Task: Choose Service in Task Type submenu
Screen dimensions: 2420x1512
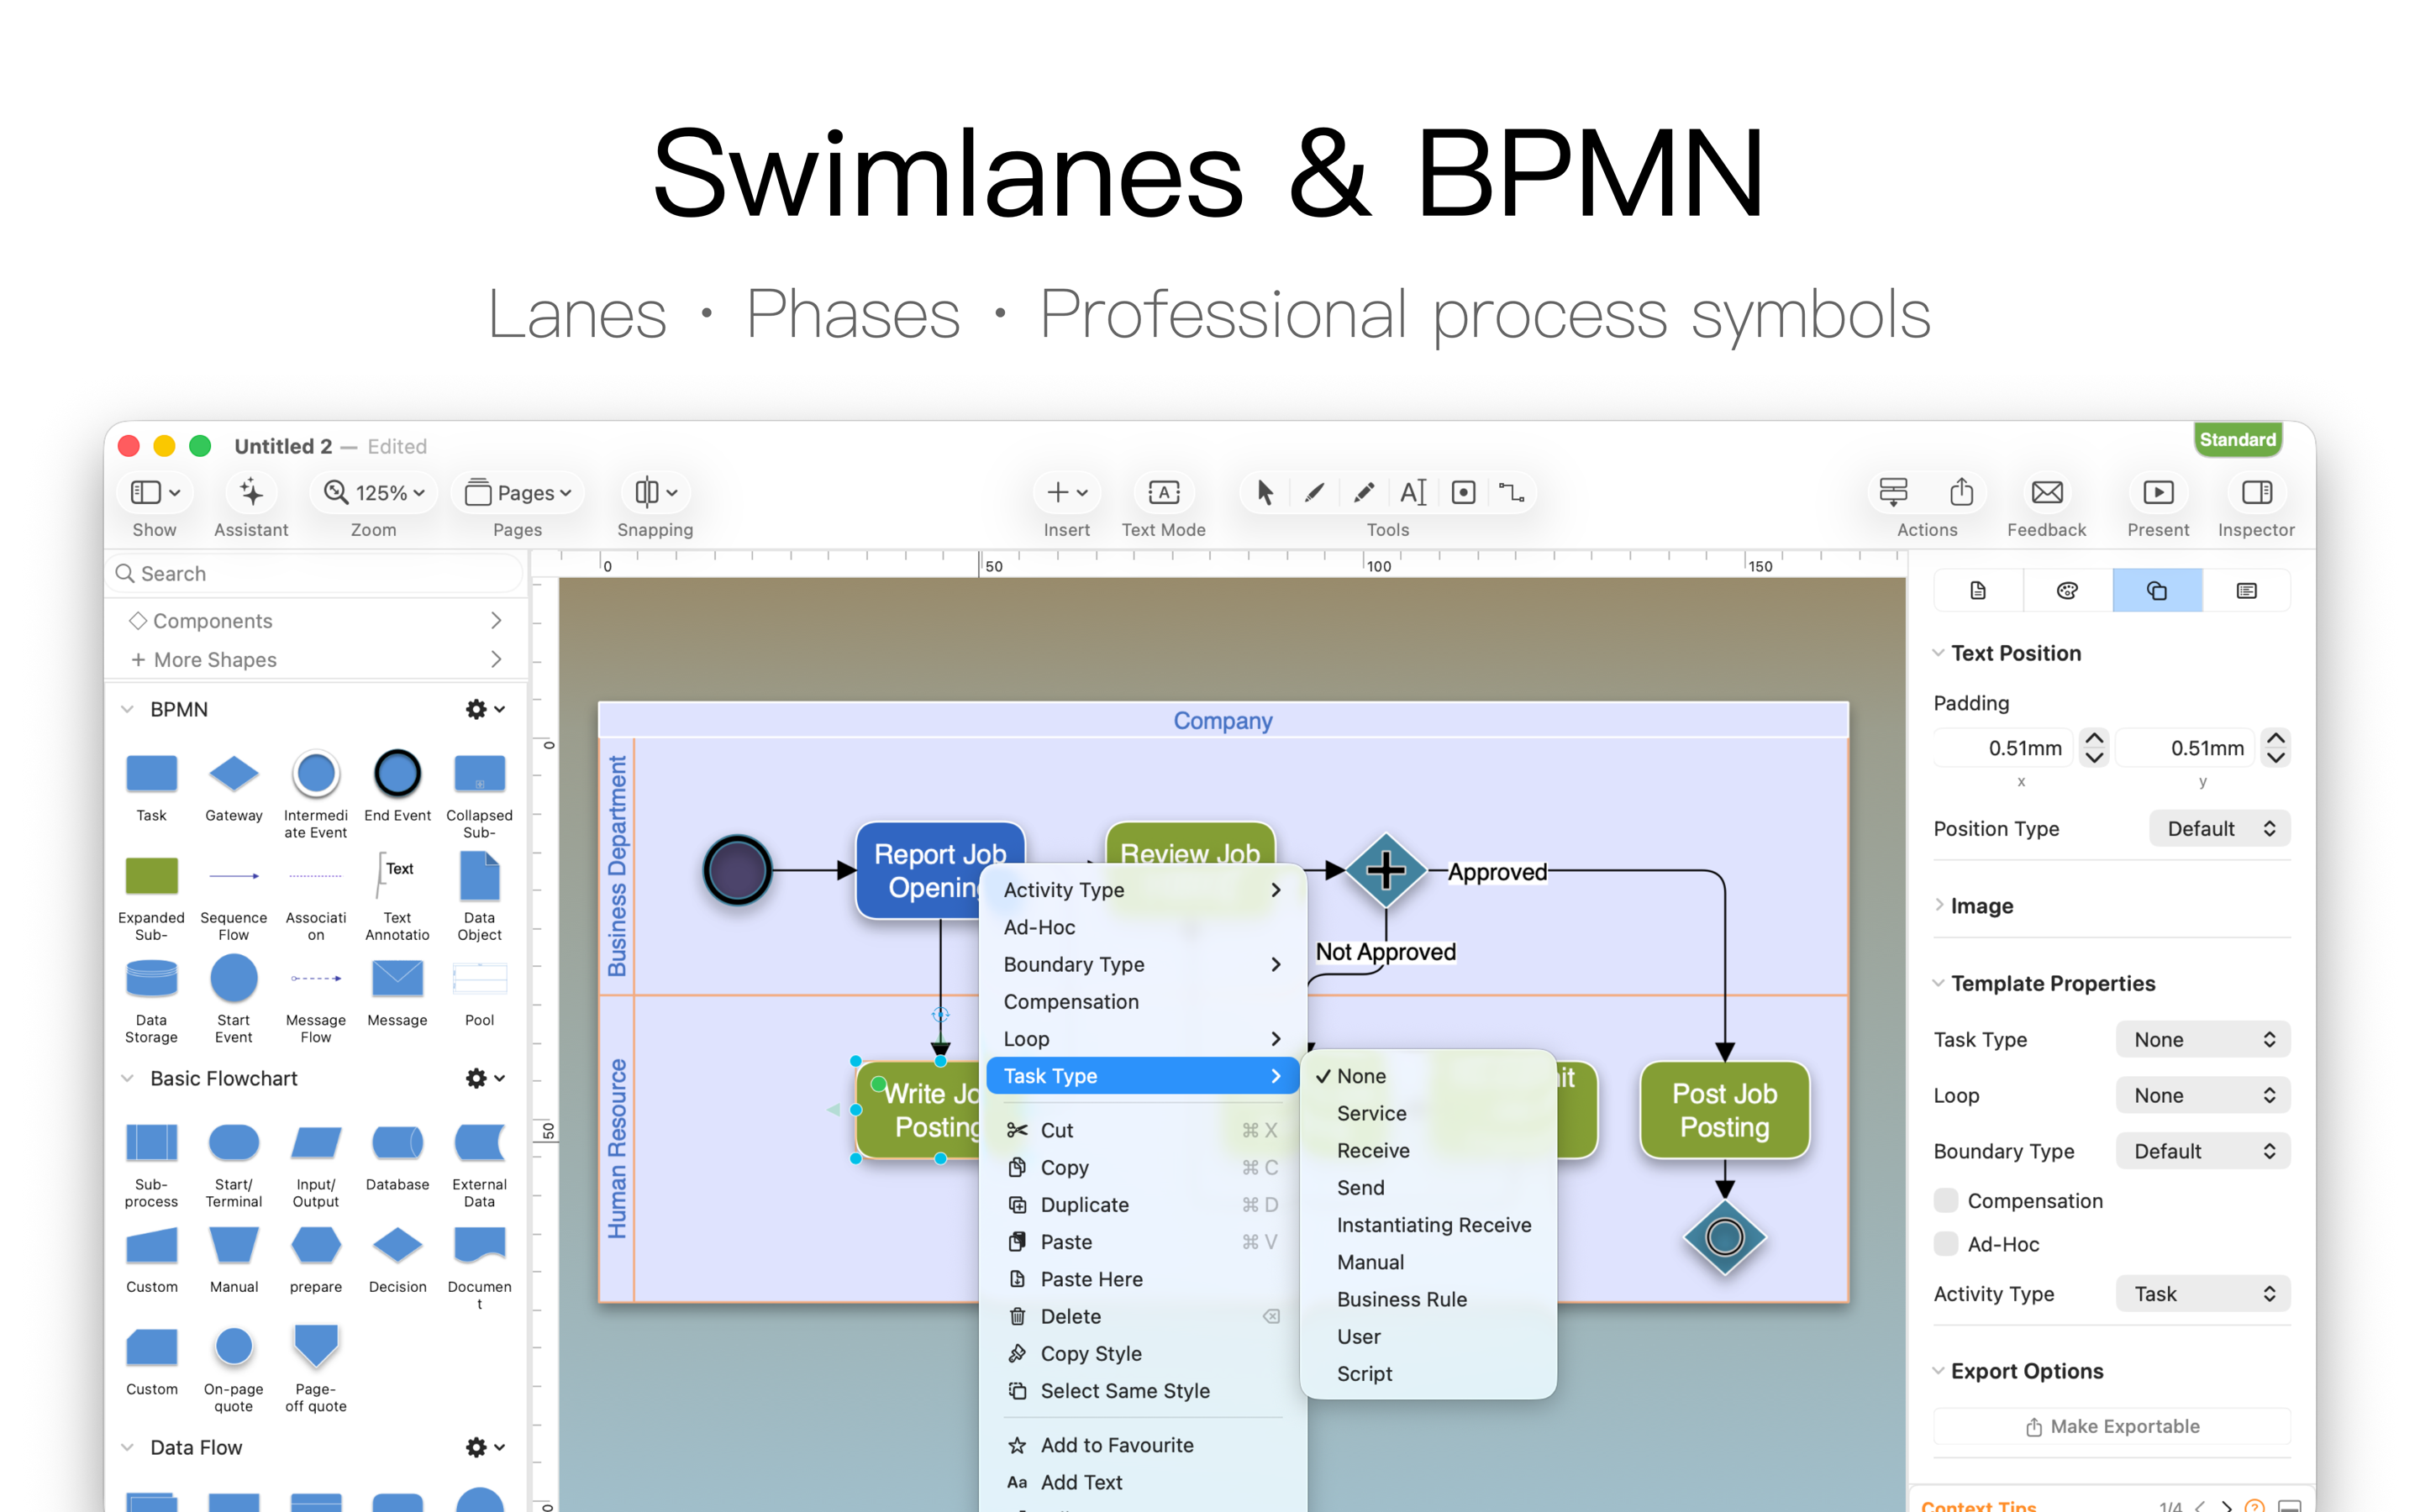Action: 1428,1114
